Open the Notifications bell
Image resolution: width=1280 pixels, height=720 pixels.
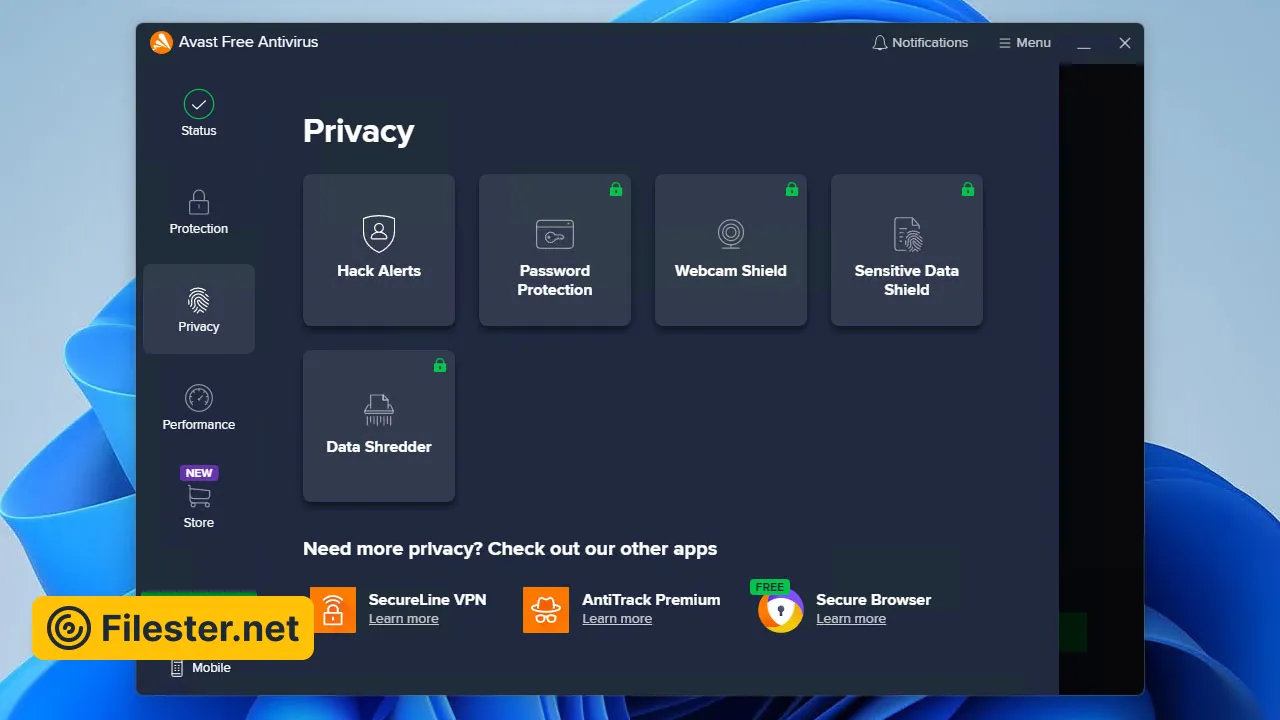tap(880, 43)
